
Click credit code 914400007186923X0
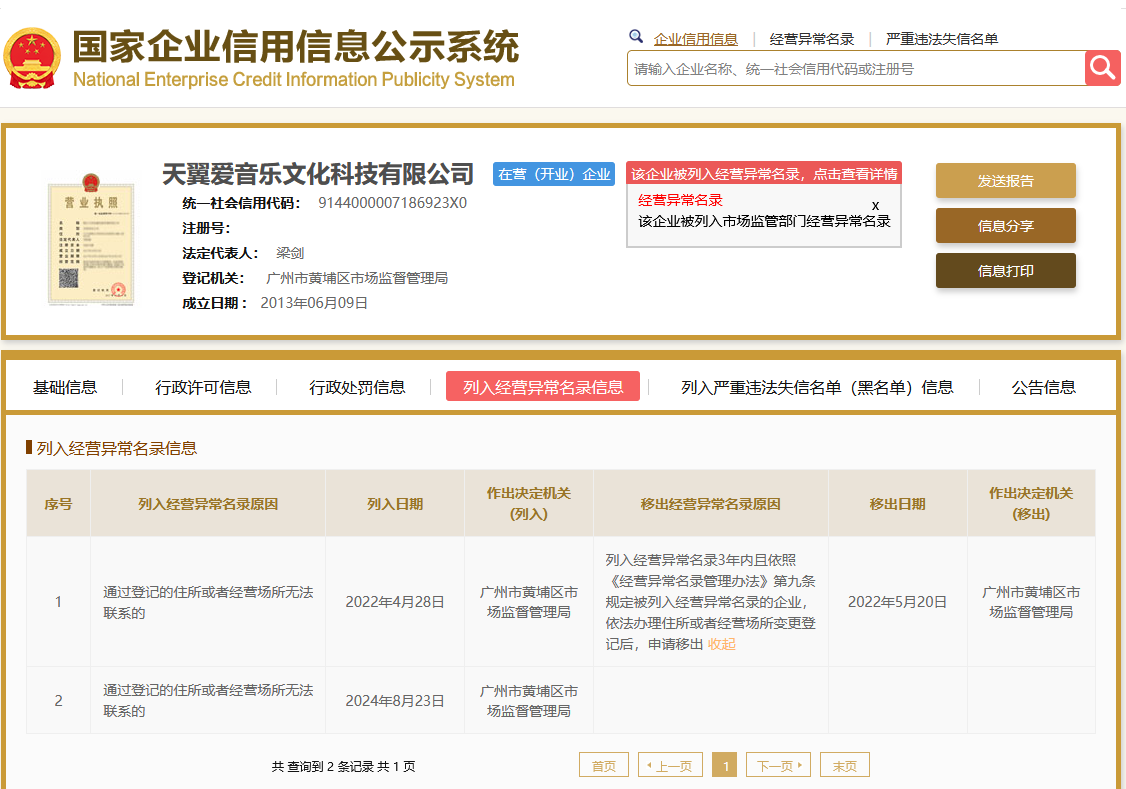tap(392, 203)
